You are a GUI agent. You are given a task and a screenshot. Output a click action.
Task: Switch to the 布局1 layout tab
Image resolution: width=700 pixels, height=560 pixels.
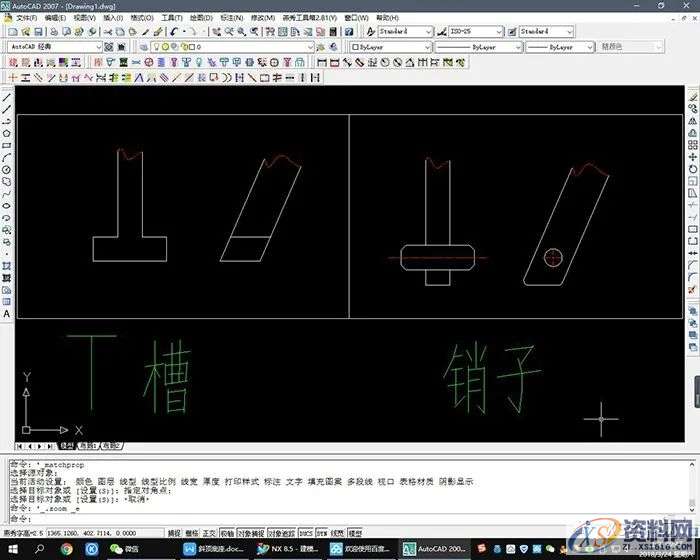88,446
